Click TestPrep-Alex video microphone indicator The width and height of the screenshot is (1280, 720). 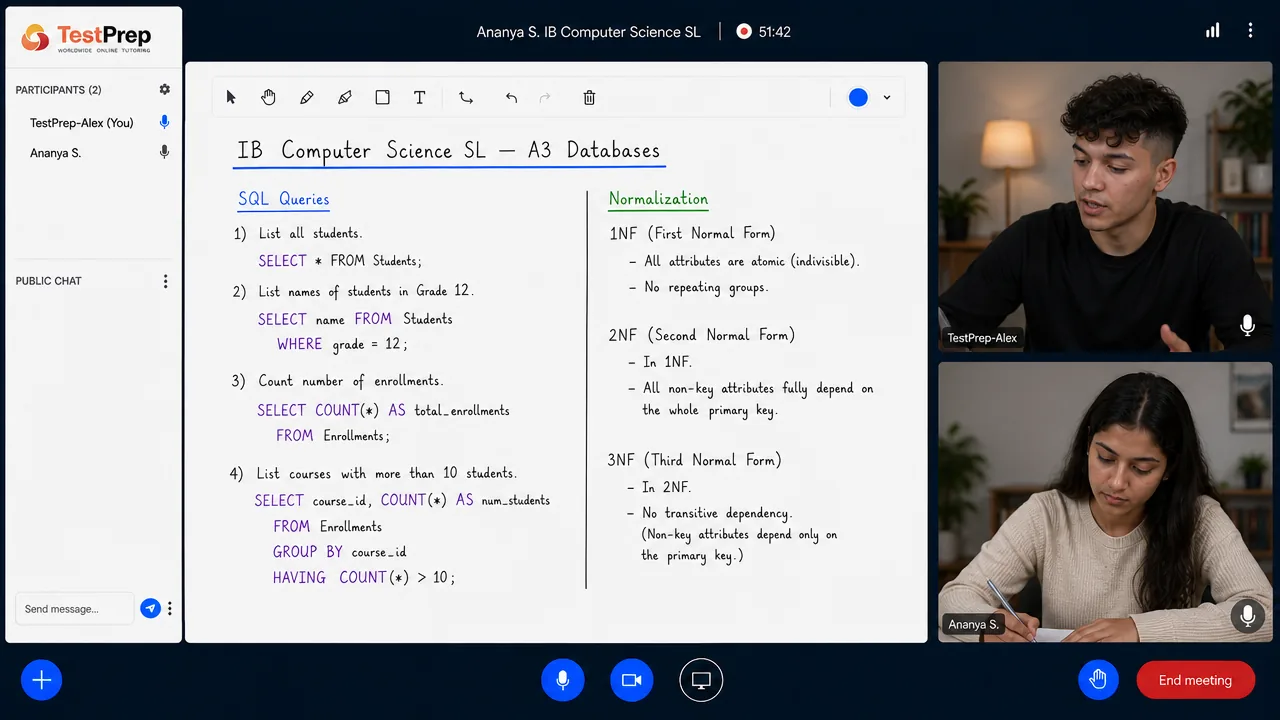coord(1247,326)
